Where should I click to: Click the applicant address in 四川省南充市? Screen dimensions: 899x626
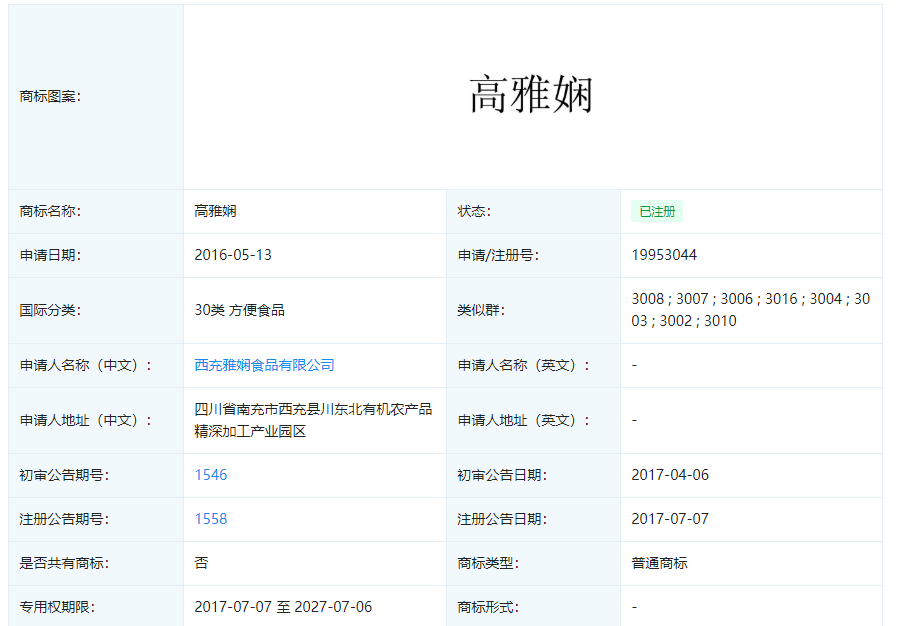[313, 420]
